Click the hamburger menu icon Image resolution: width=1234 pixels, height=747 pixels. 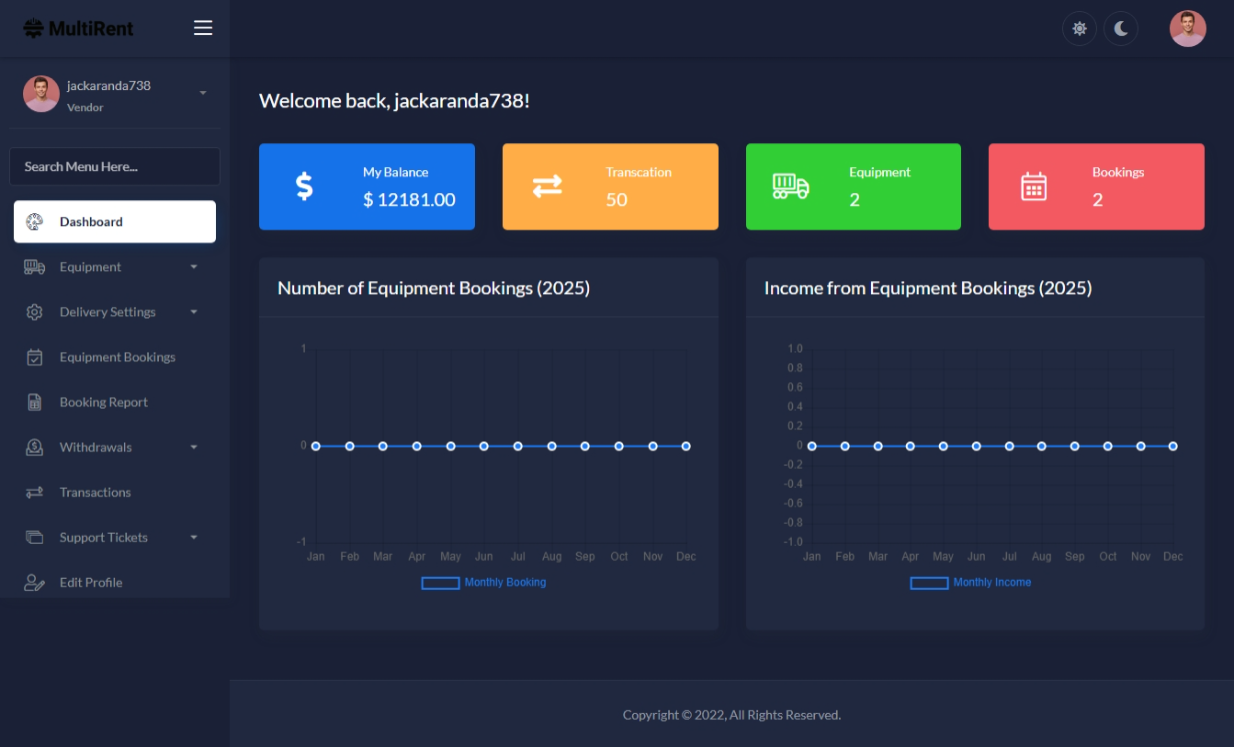pyautogui.click(x=203, y=28)
